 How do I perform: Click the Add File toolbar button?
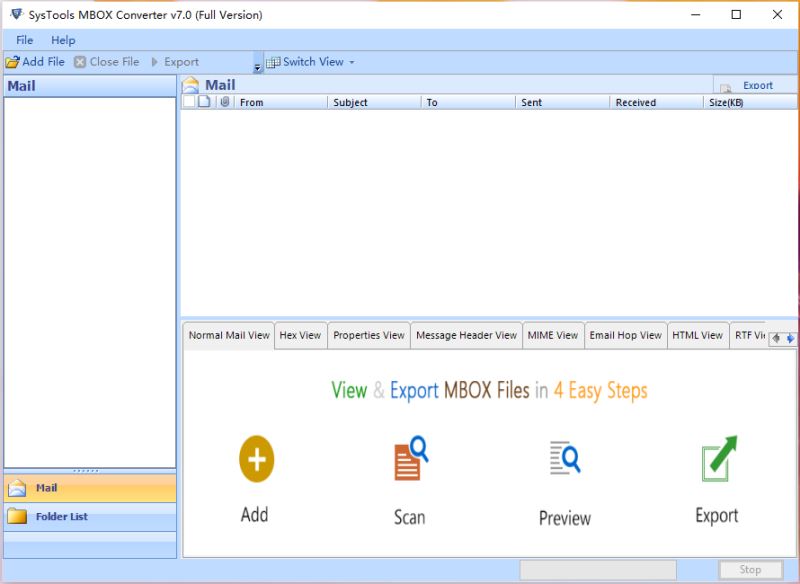coord(35,62)
